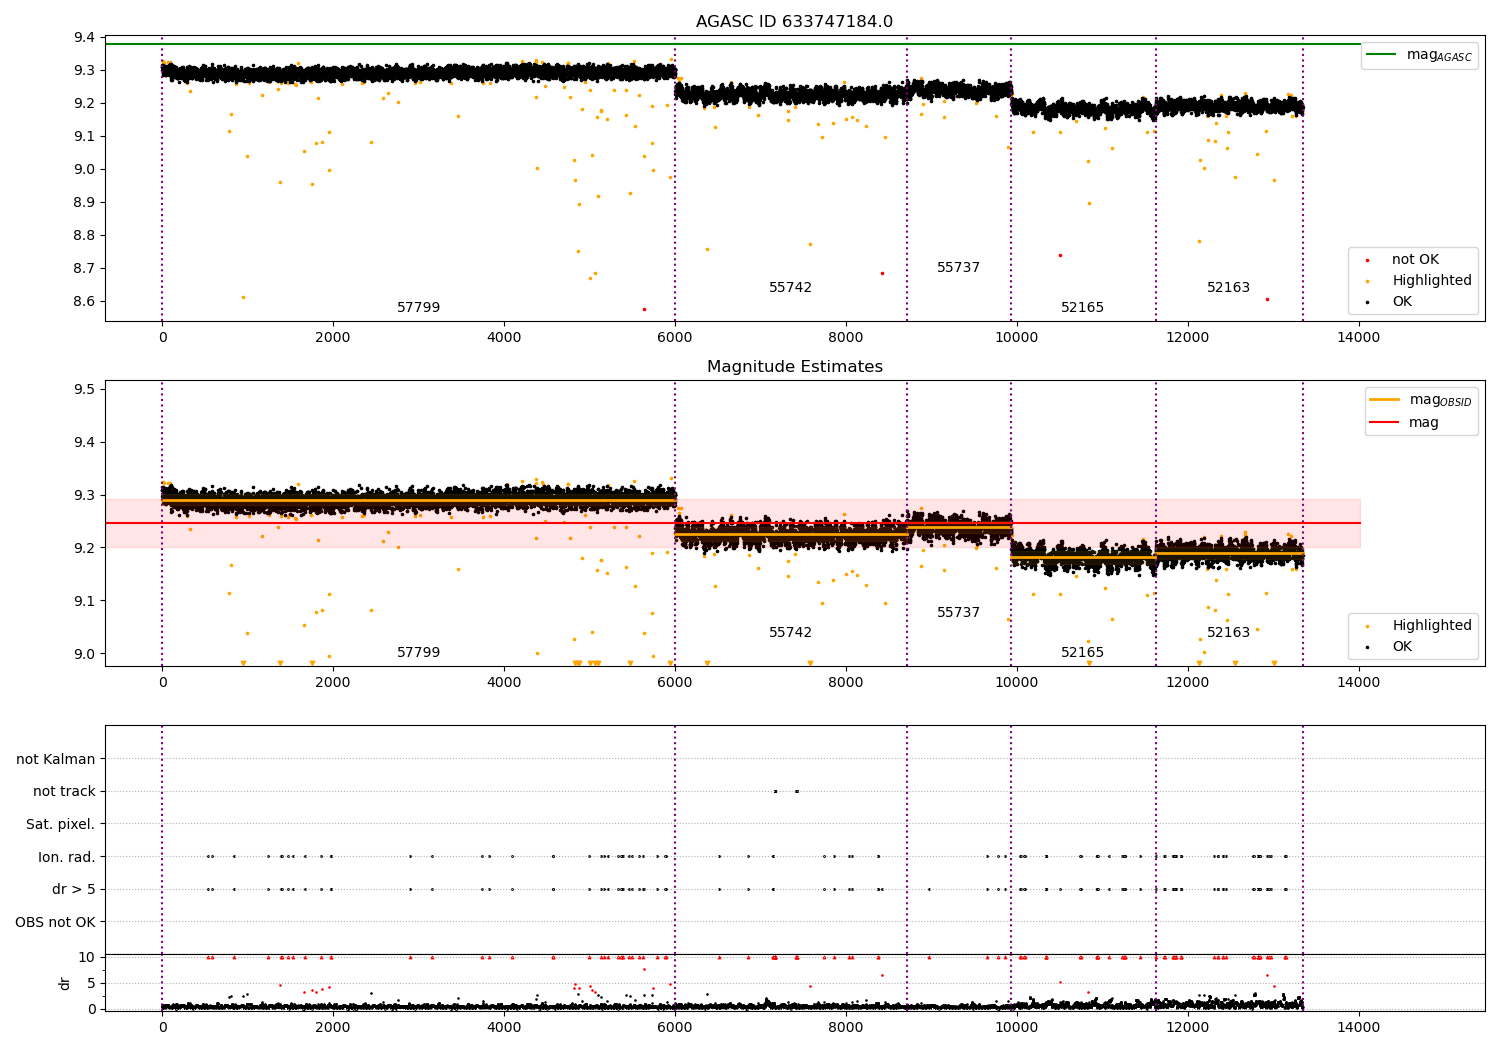Click obsid label 52165 in Magnitude Estimates plot
This screenshot has height=1050, width=1500.
(x=1082, y=652)
